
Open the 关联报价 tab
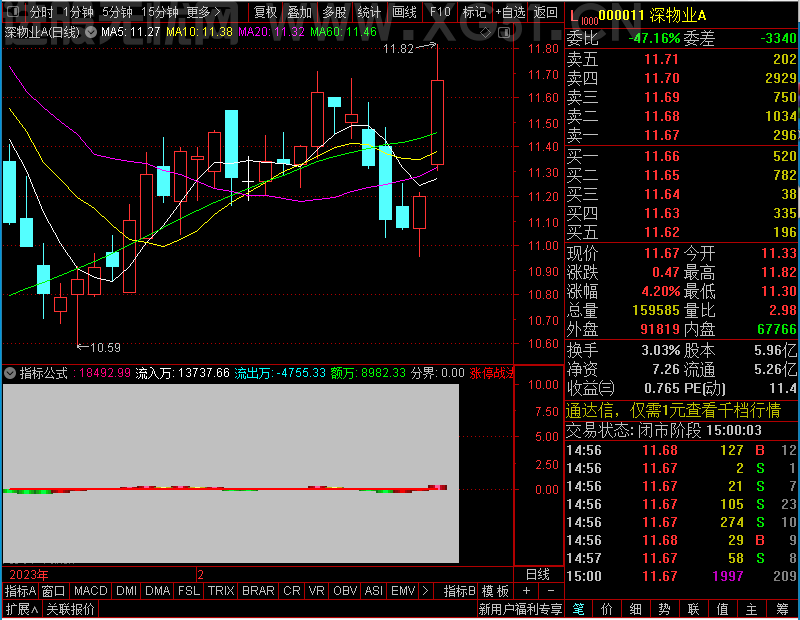point(70,609)
